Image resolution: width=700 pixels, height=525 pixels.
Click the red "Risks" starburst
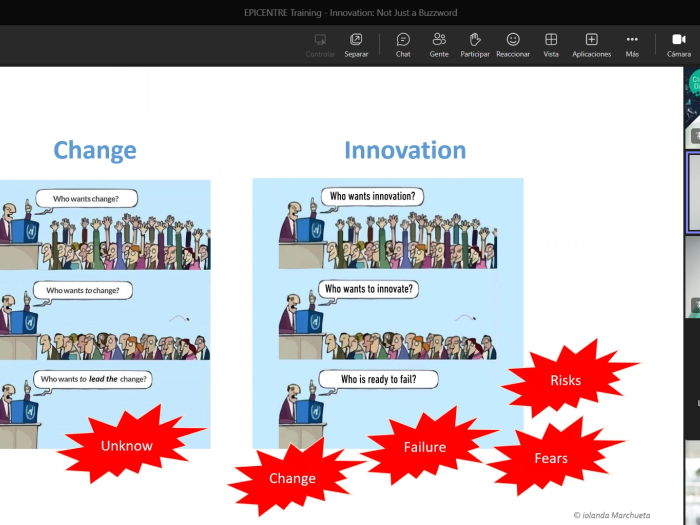click(x=565, y=380)
